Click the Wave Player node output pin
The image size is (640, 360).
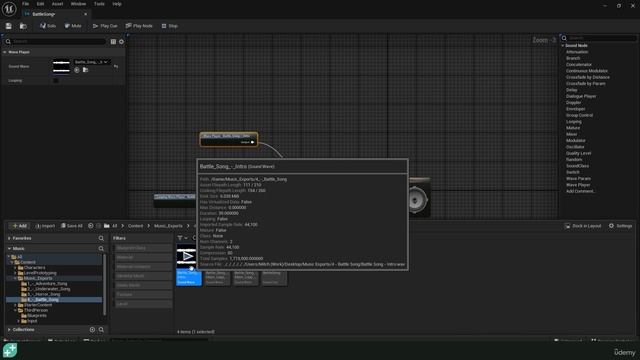coord(252,142)
